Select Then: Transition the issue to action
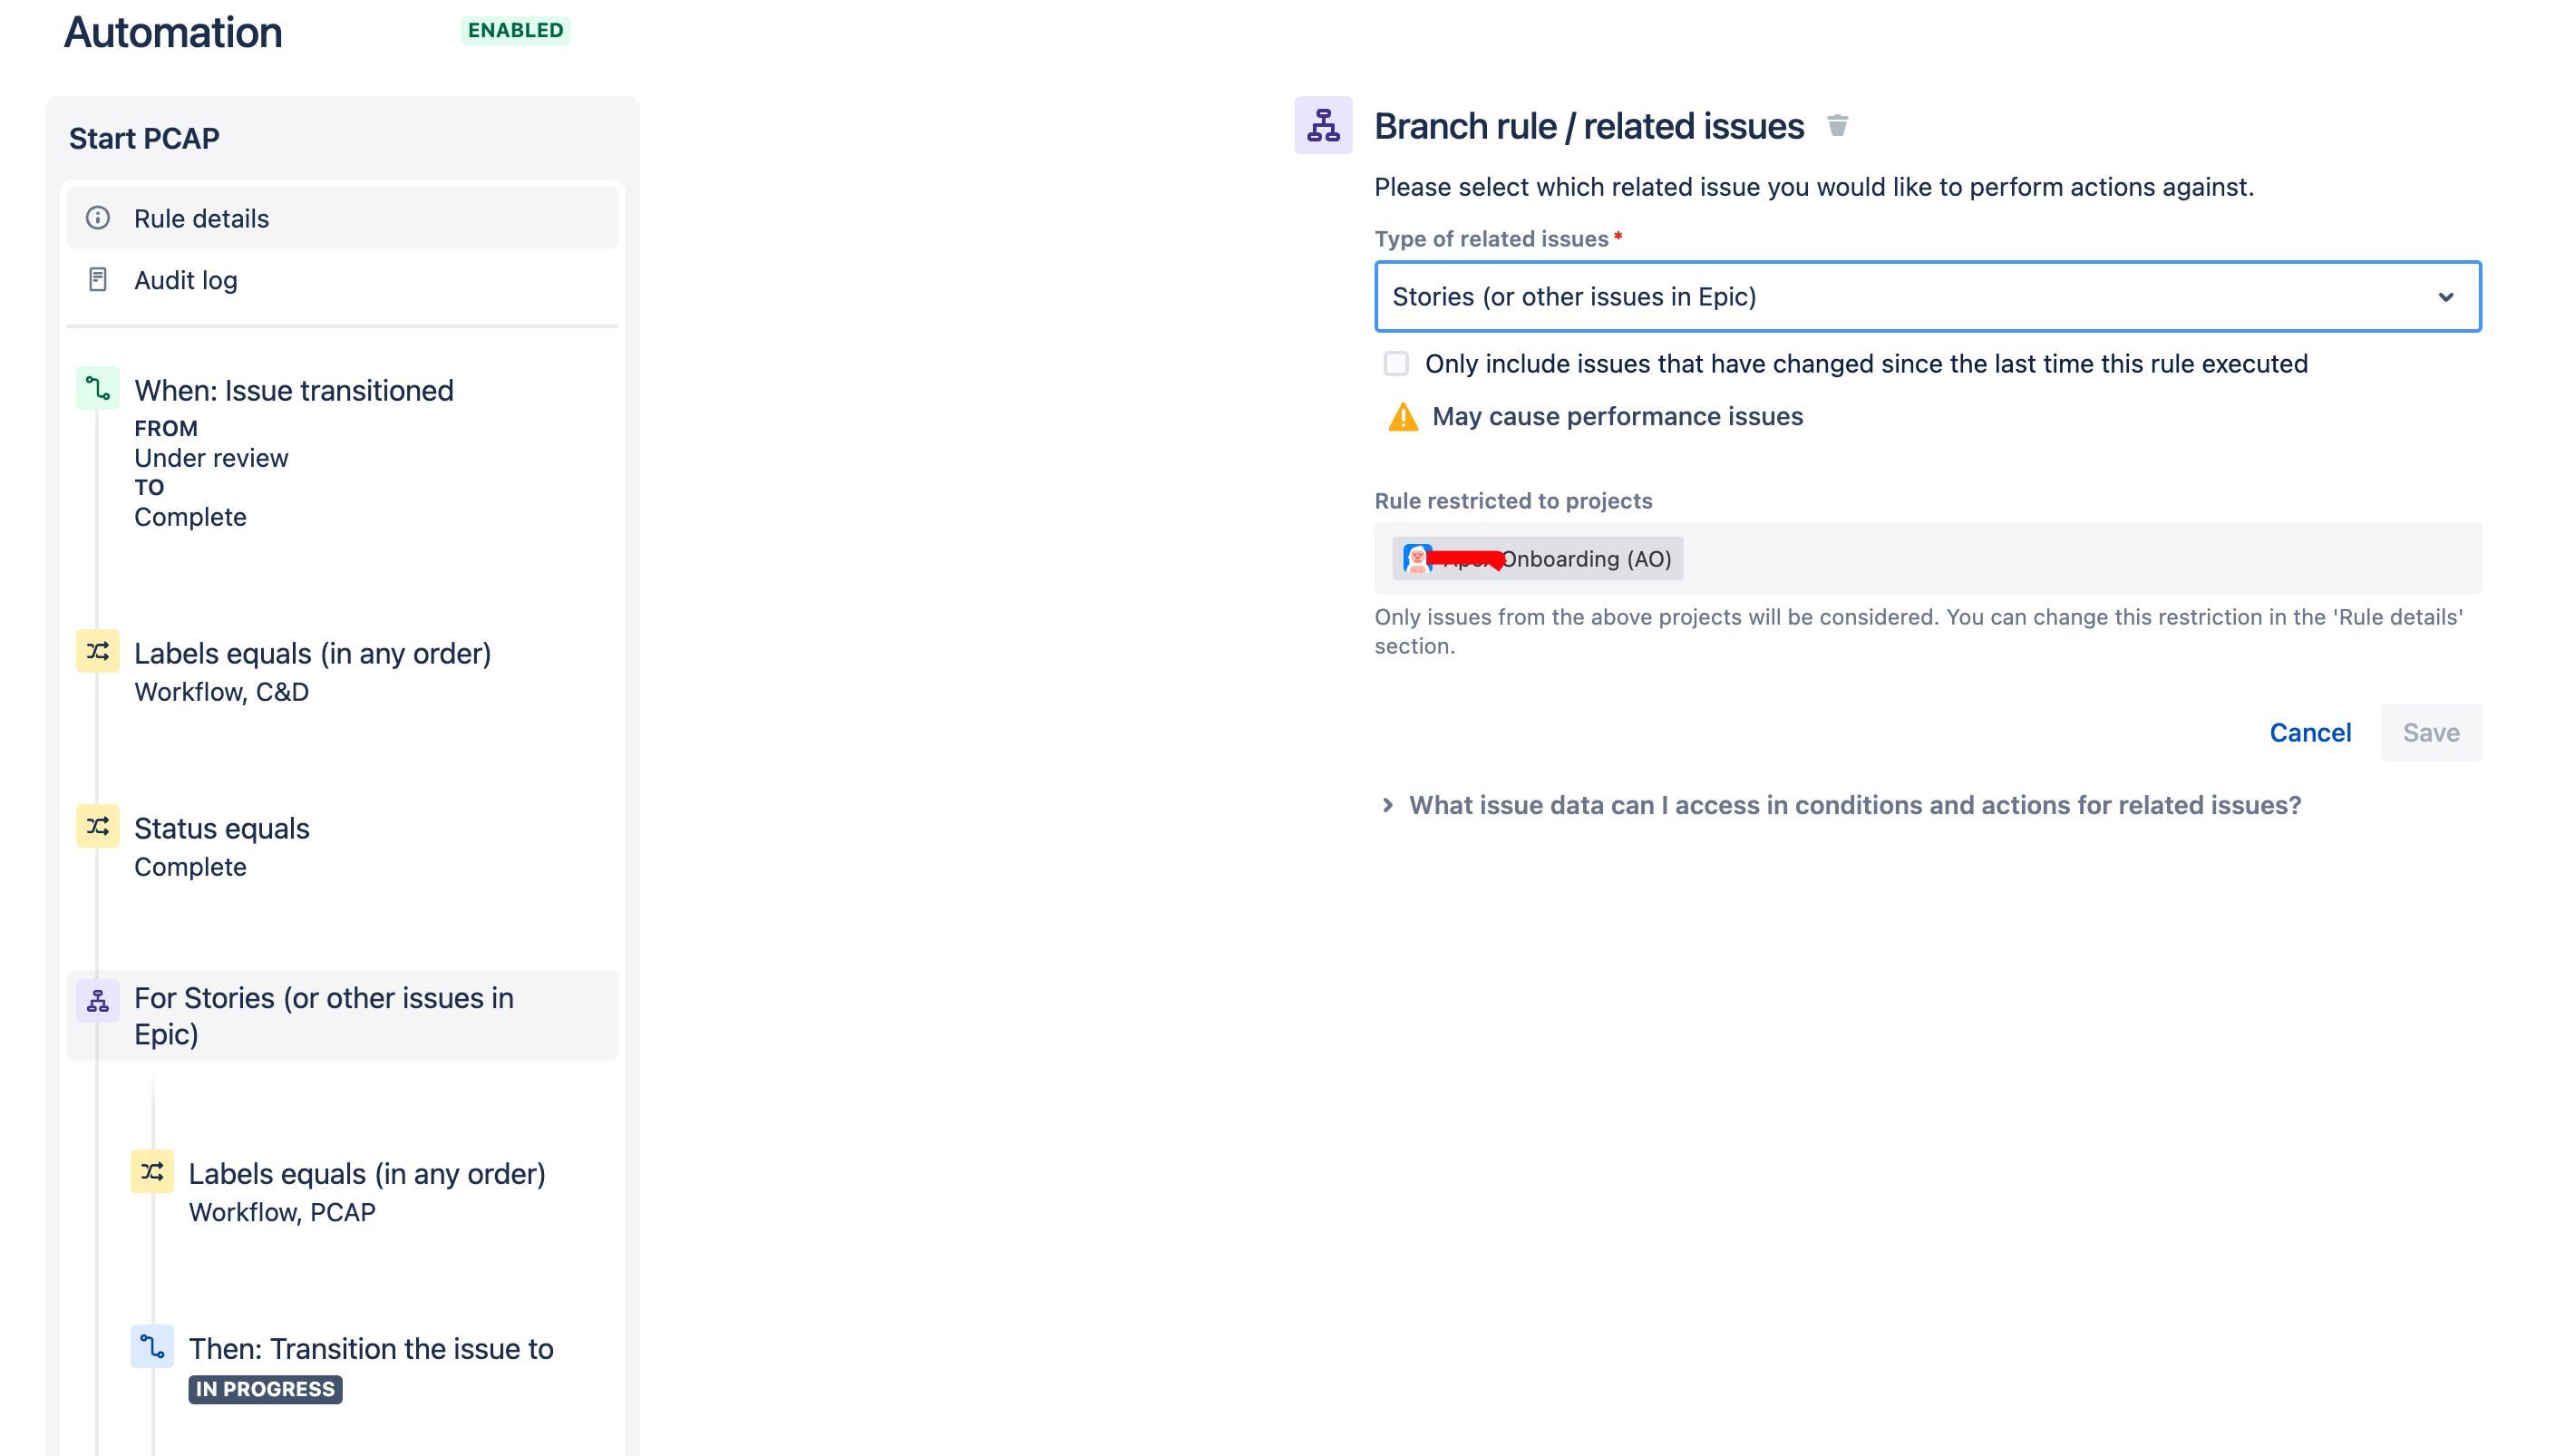The width and height of the screenshot is (2575, 1456). click(x=368, y=1366)
